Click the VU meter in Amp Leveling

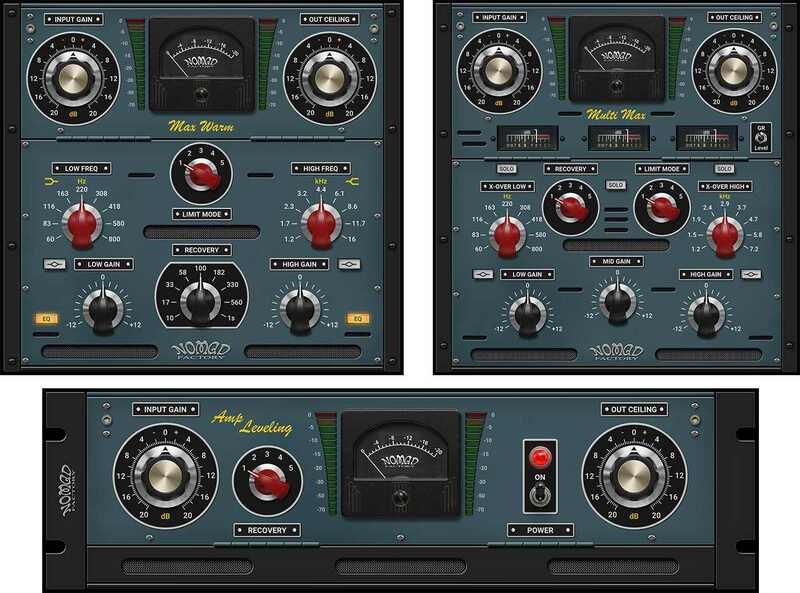point(401,463)
